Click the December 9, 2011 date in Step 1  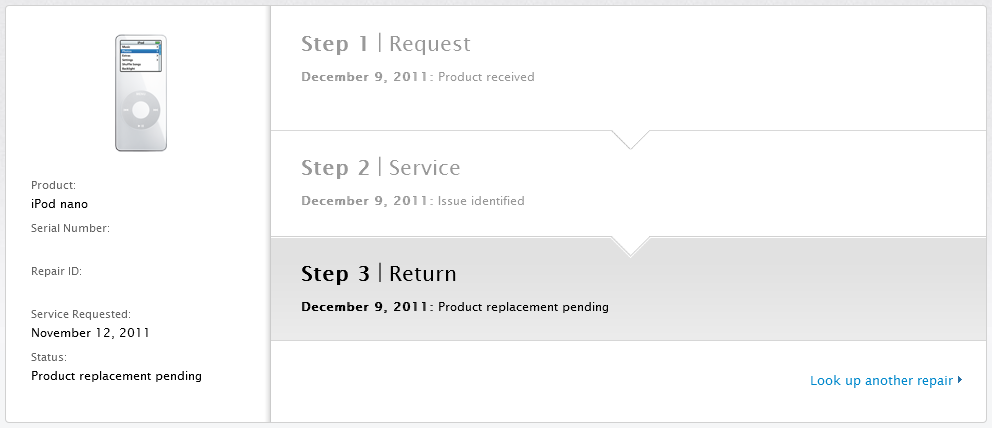coord(364,77)
